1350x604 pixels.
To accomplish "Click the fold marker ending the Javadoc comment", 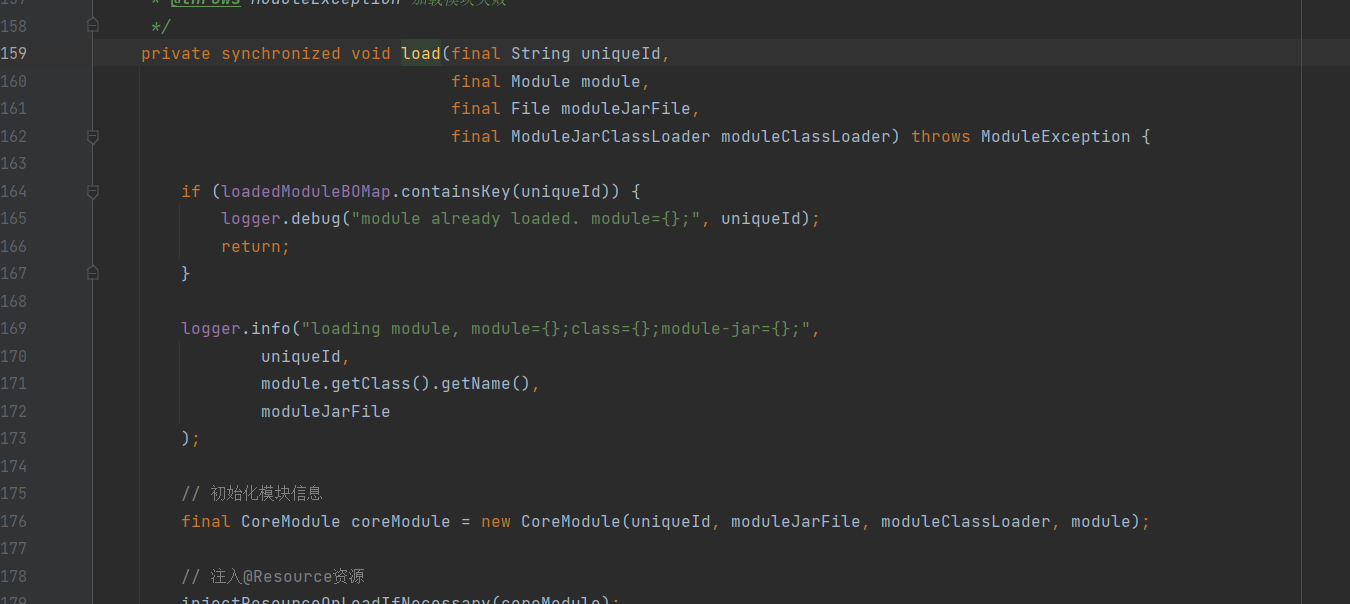I will click(x=93, y=25).
